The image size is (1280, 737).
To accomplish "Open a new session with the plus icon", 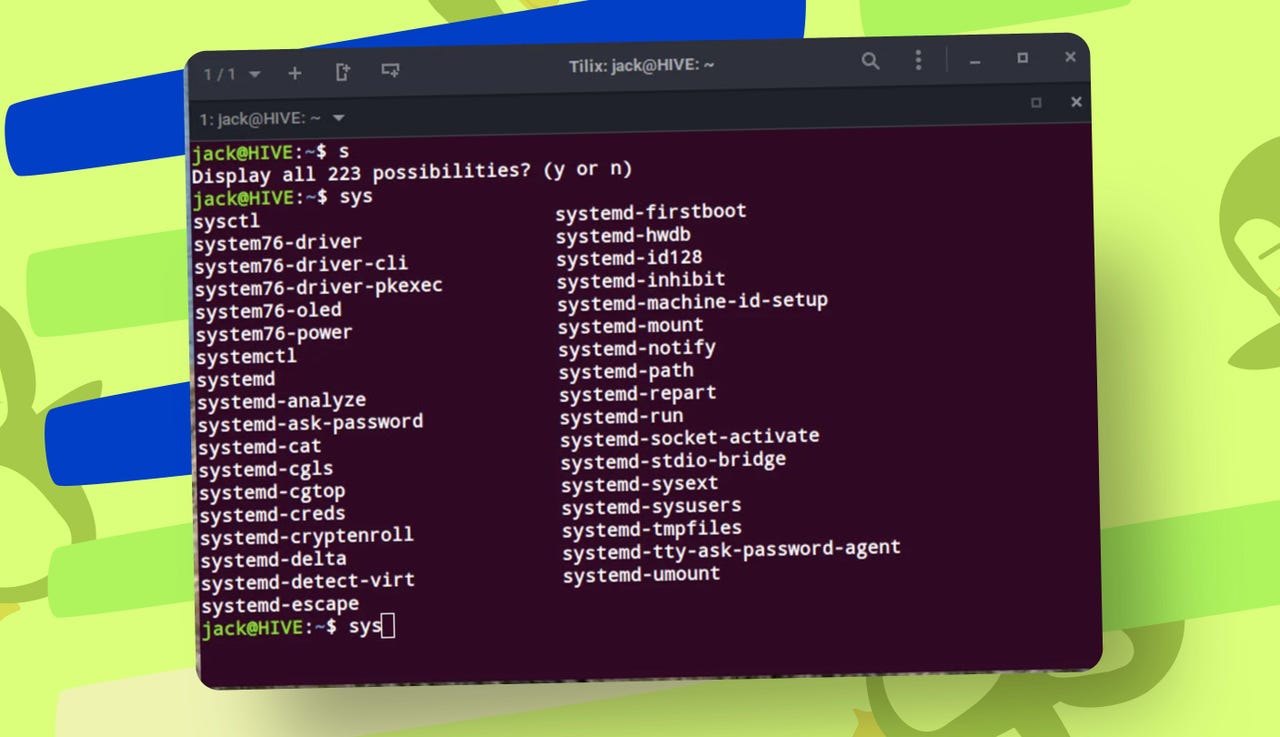I will tap(295, 73).
